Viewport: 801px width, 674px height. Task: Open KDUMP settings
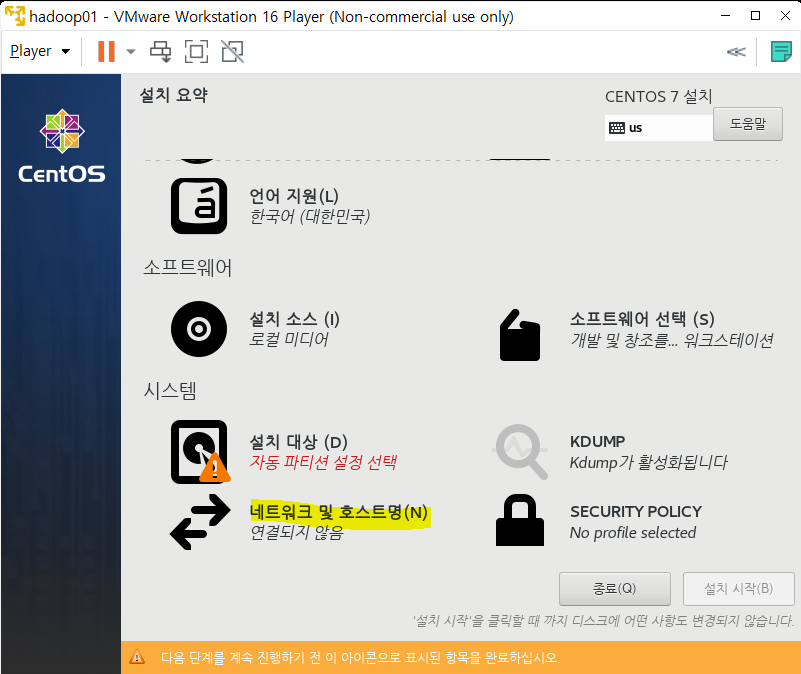[x=598, y=441]
